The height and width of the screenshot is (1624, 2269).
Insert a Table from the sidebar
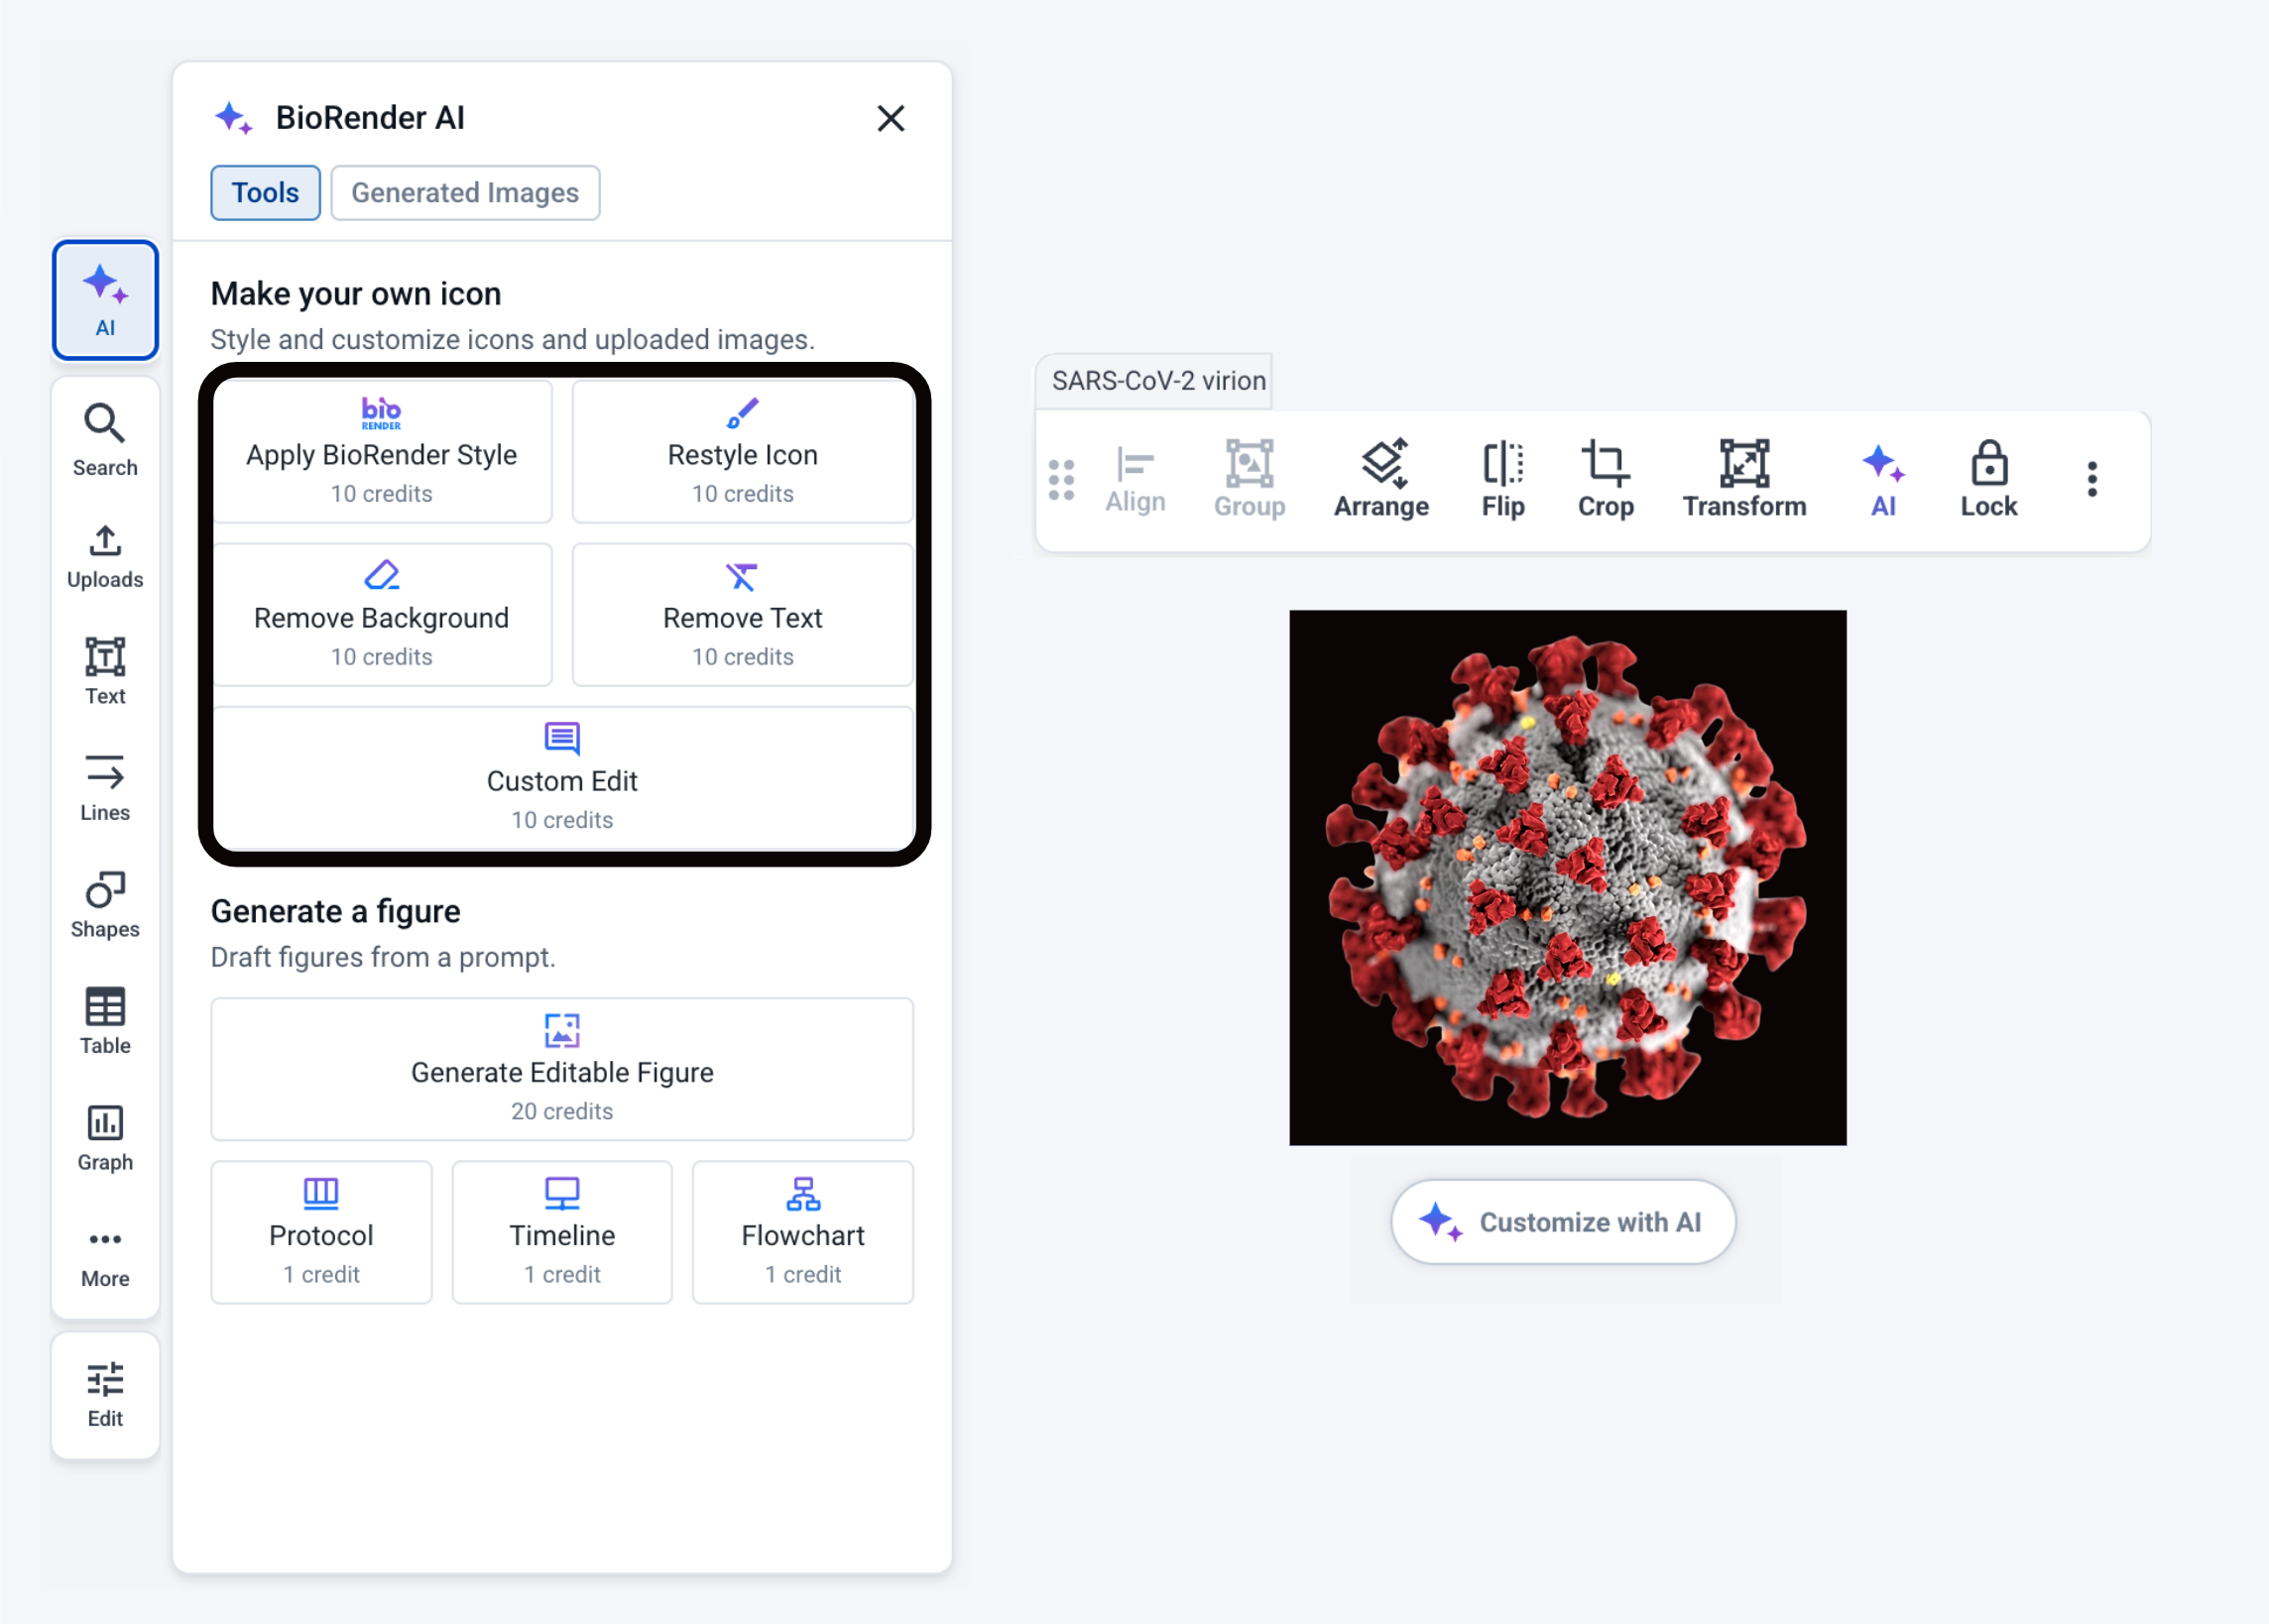click(x=105, y=1022)
